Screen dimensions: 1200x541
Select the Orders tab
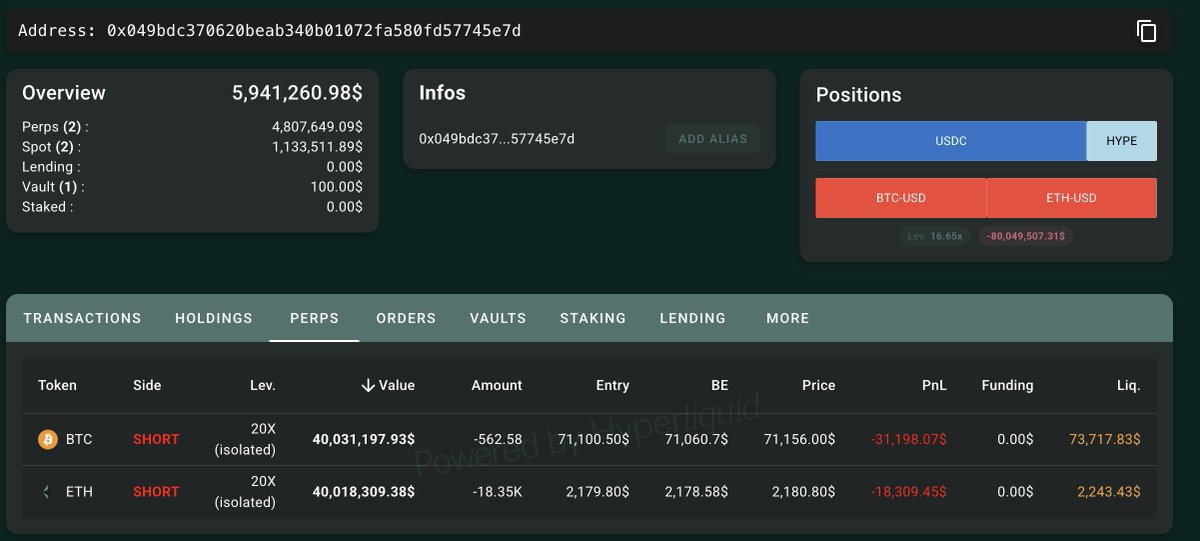click(406, 318)
